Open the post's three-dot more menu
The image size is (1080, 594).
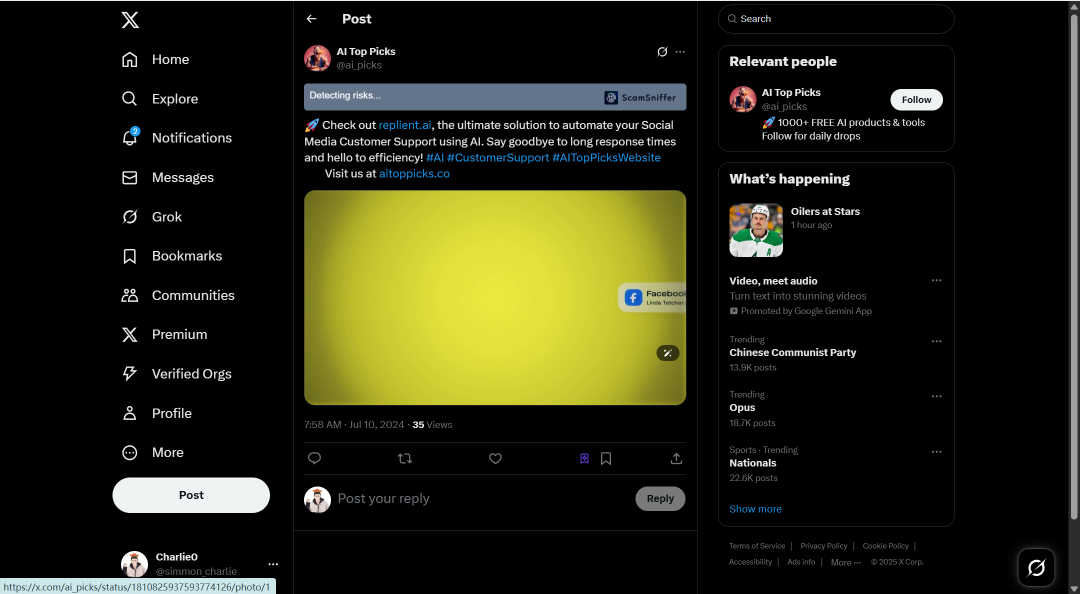coord(681,52)
